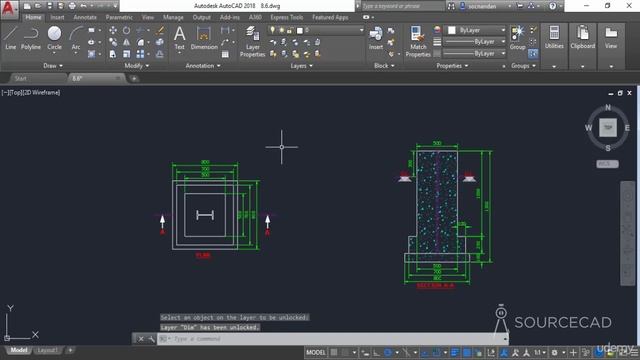
Task: Switch to the Parametric ribbon tab
Action: pos(119,17)
